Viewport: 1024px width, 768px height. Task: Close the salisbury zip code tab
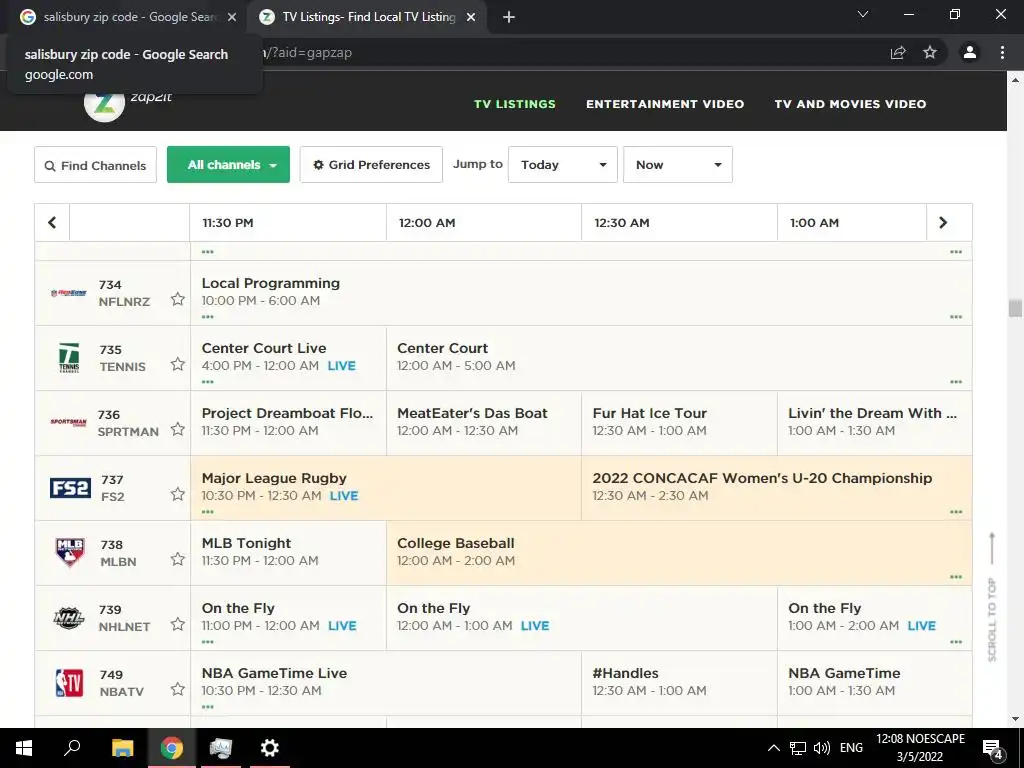coord(232,17)
